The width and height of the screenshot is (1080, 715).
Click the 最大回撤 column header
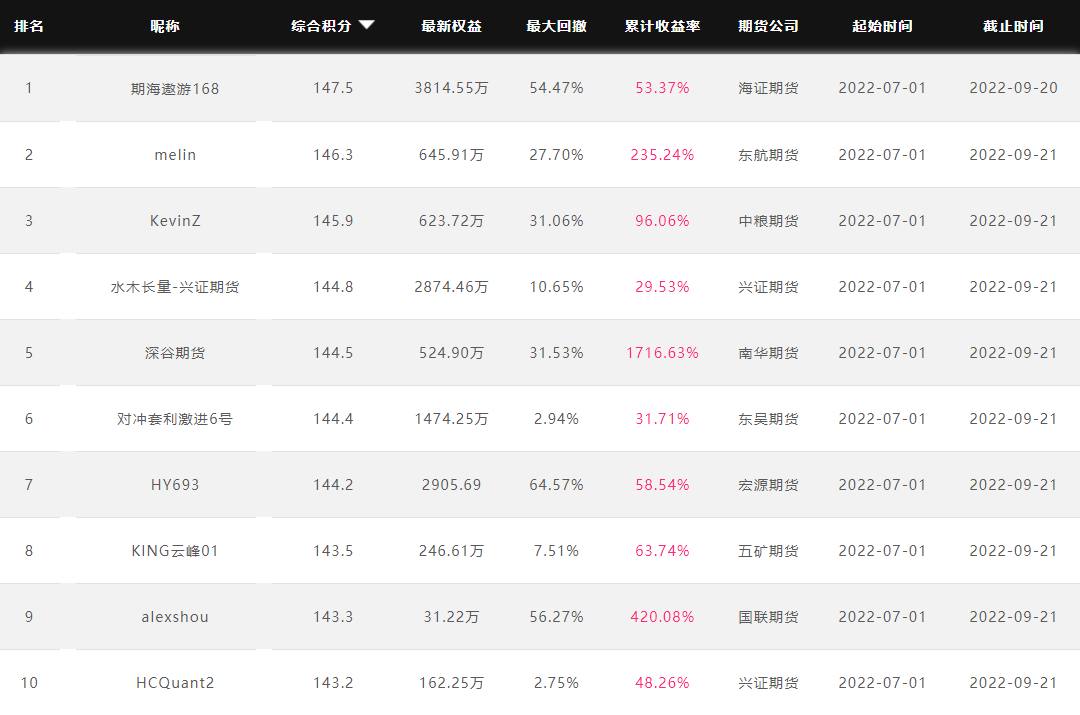pos(557,26)
